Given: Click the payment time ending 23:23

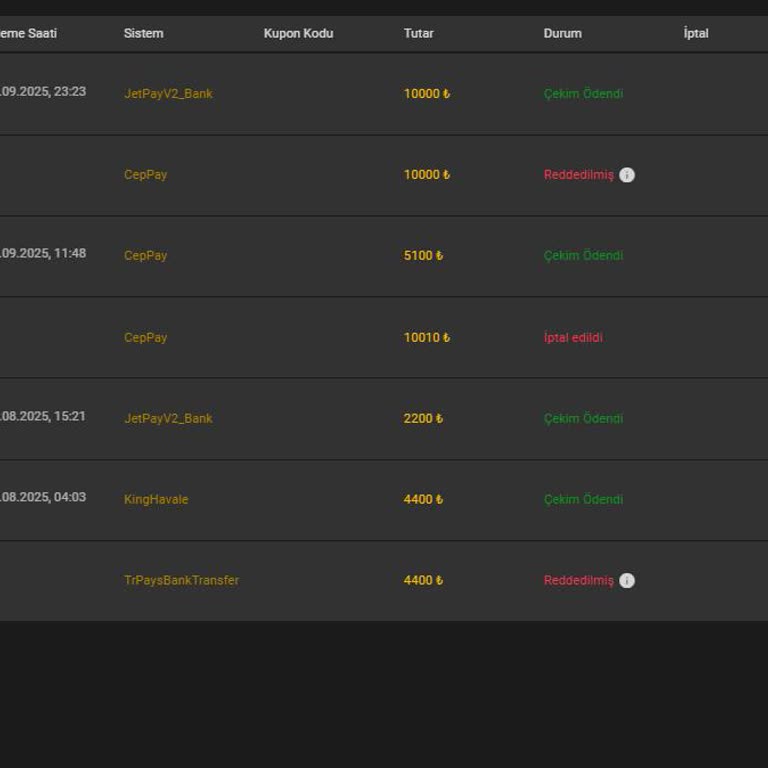Looking at the screenshot, I should tap(42, 91).
